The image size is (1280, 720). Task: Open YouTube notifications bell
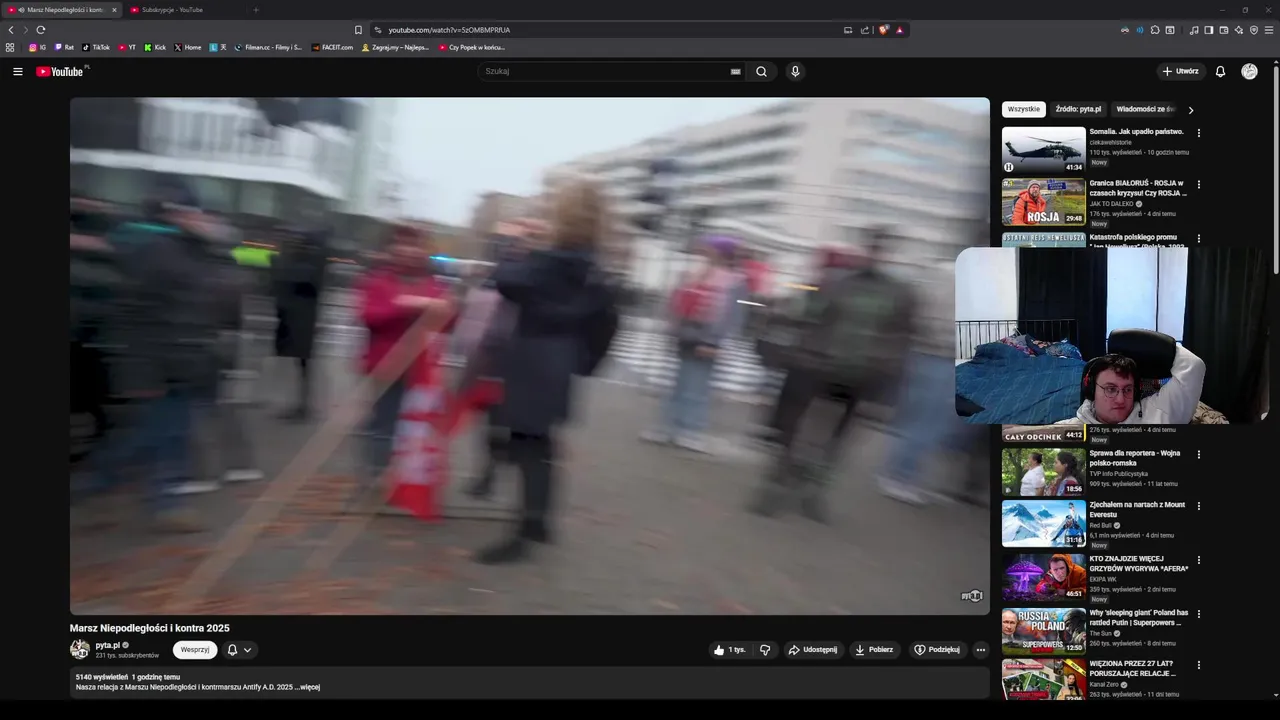pyautogui.click(x=1220, y=71)
